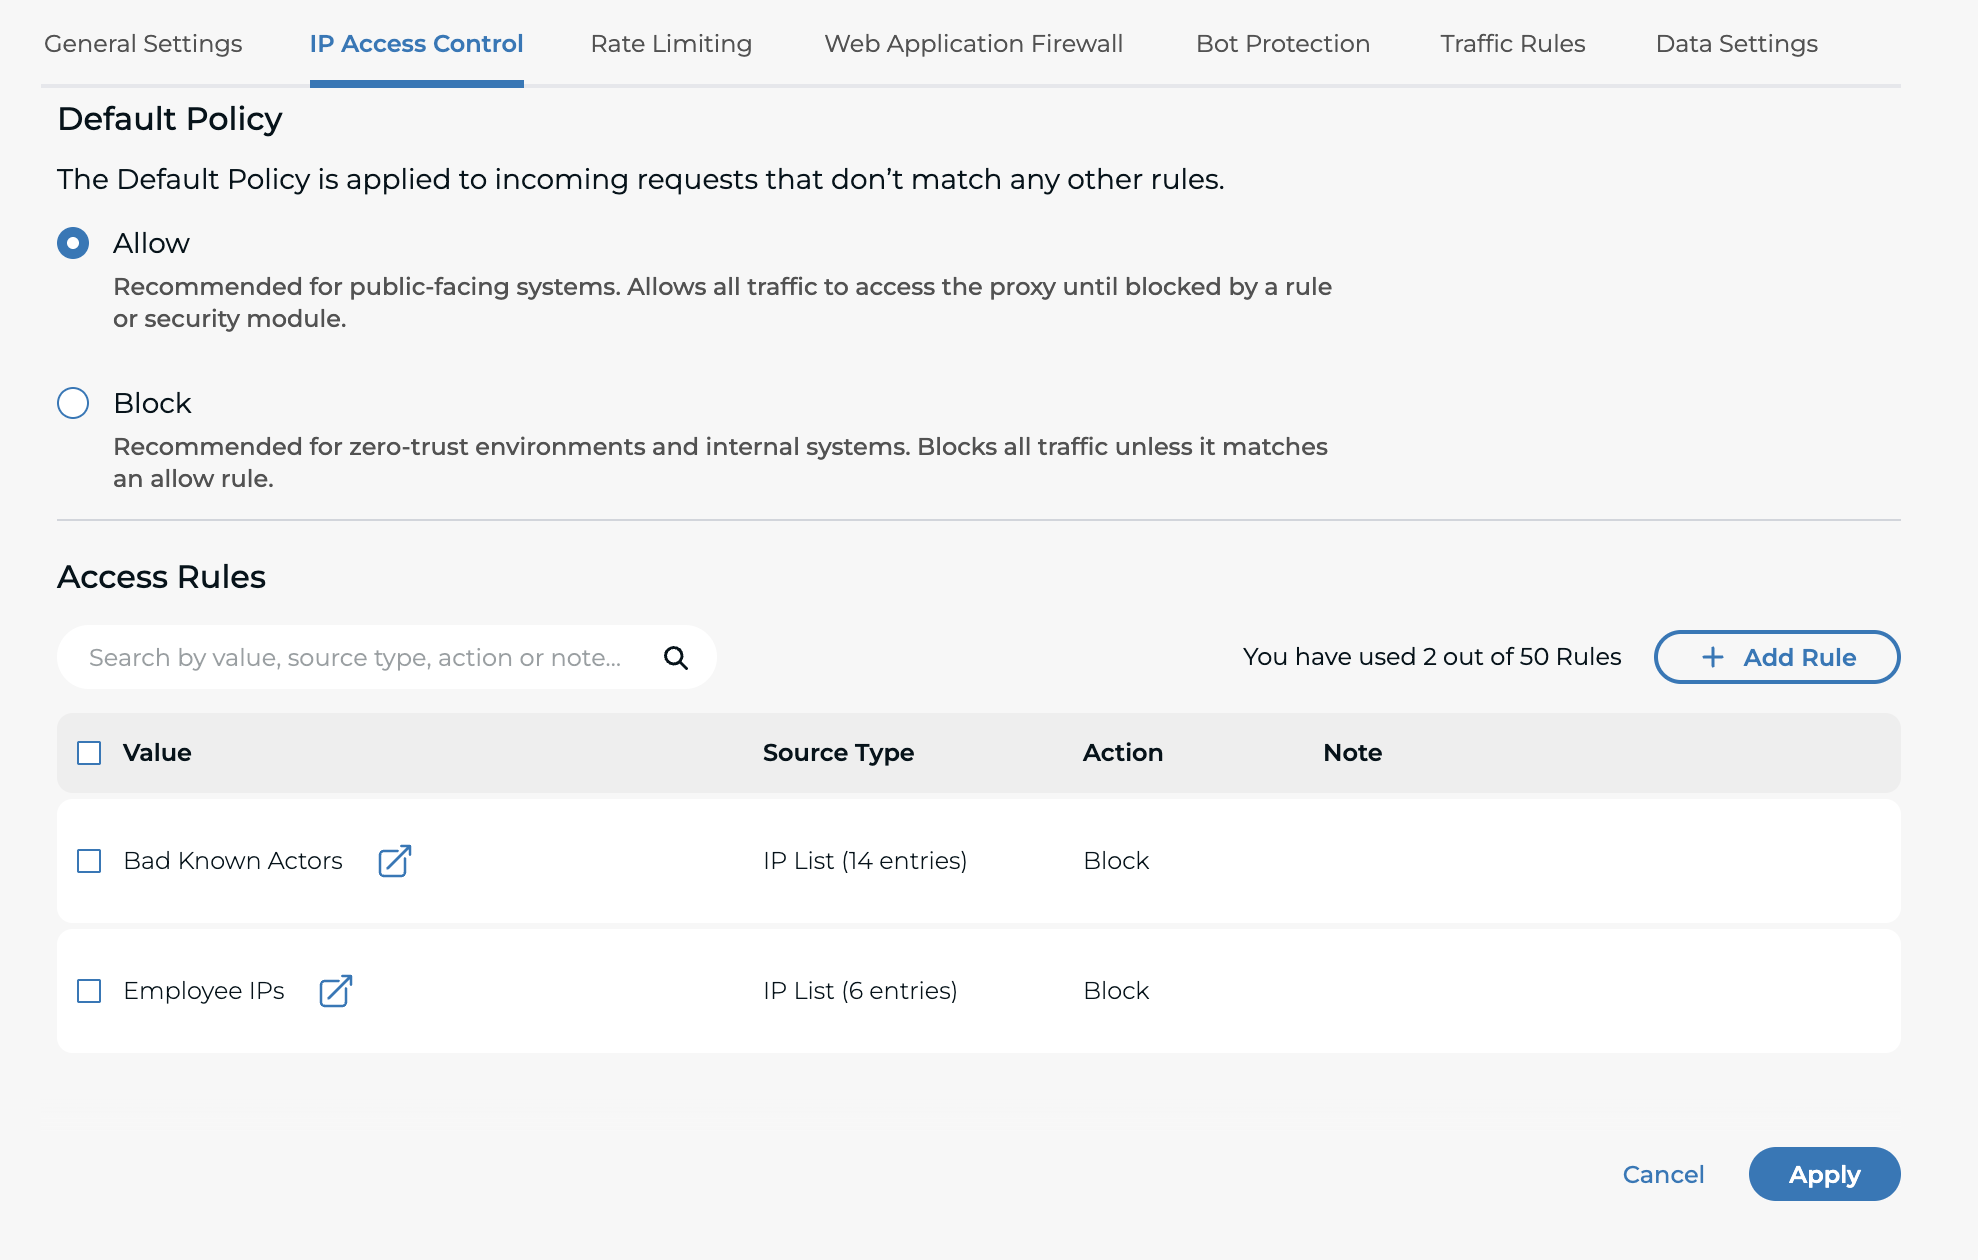Click the Cancel link
Image resolution: width=1978 pixels, height=1260 pixels.
point(1663,1174)
